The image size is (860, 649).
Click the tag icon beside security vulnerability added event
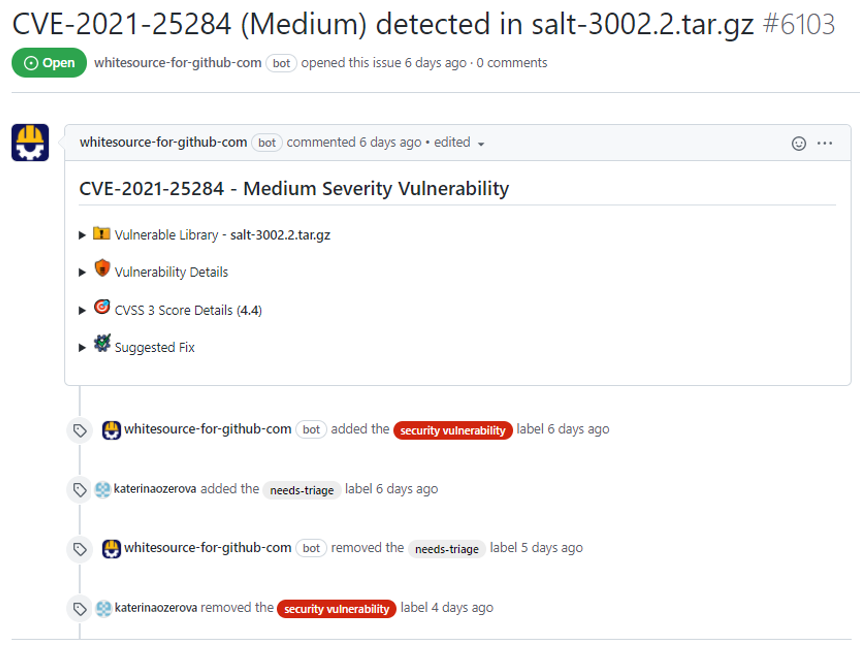click(x=79, y=430)
